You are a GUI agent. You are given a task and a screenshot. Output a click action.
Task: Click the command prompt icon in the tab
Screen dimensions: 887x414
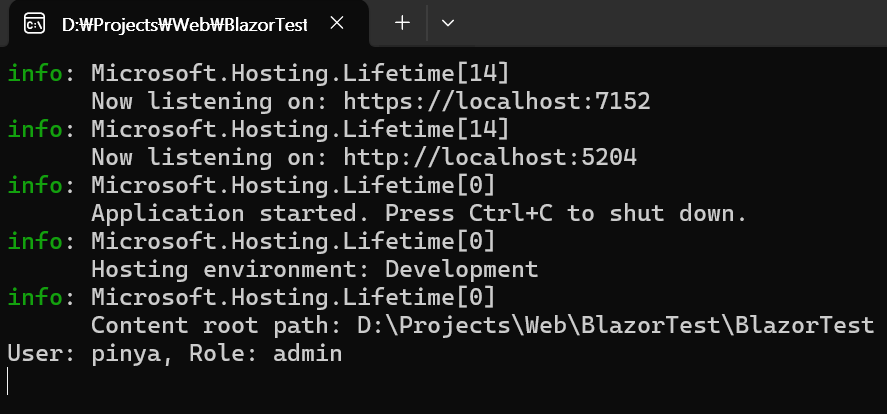[35, 24]
